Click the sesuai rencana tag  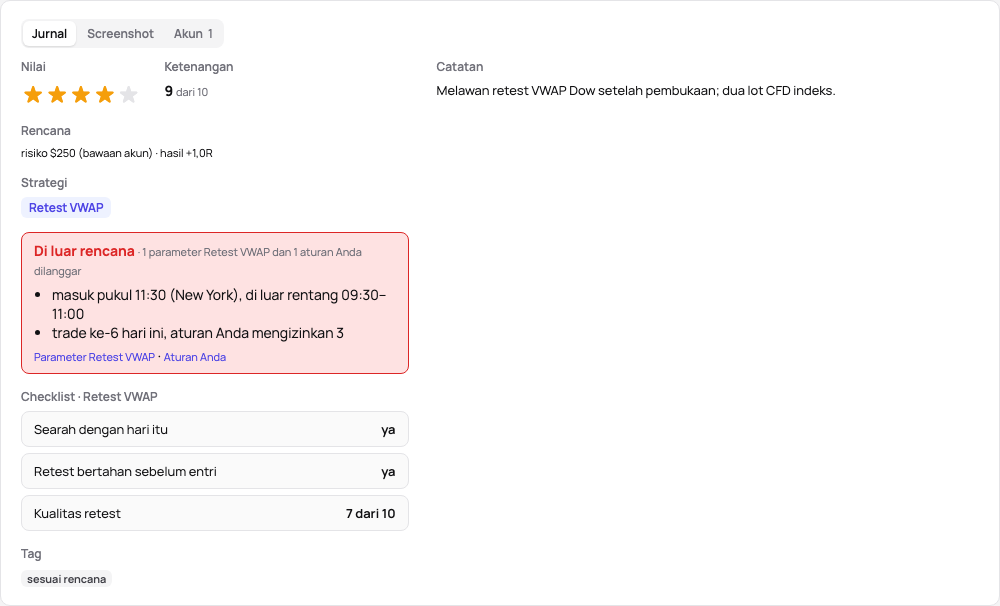(66, 579)
